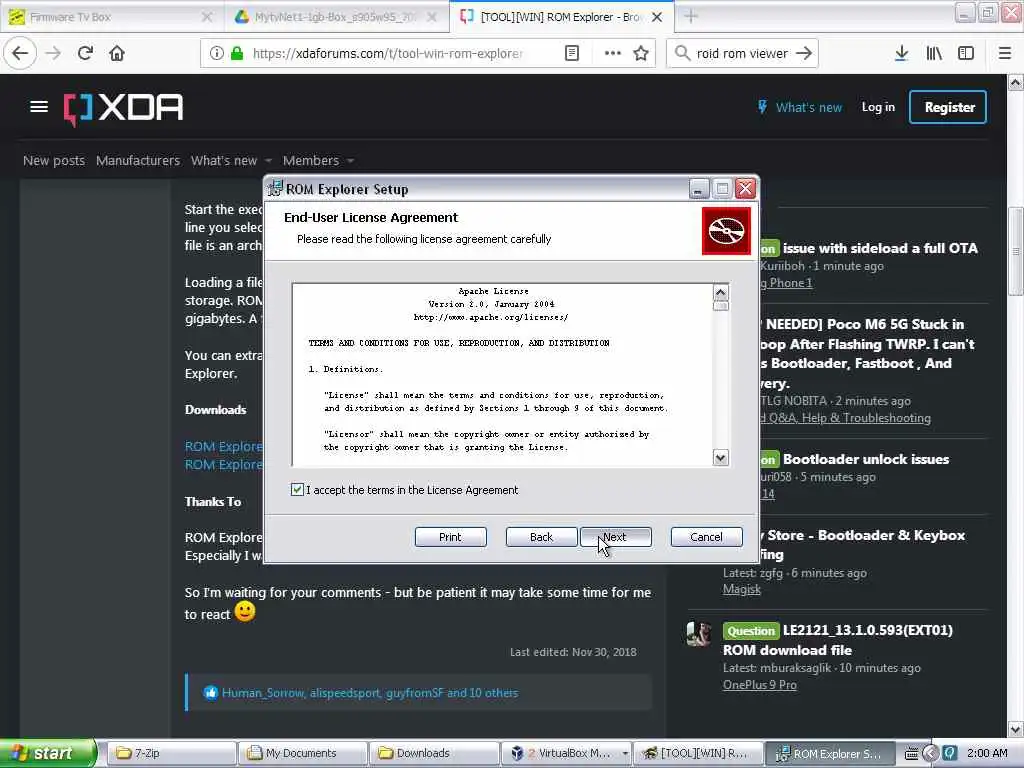Toggle the accept license terms checkbox

coord(297,490)
